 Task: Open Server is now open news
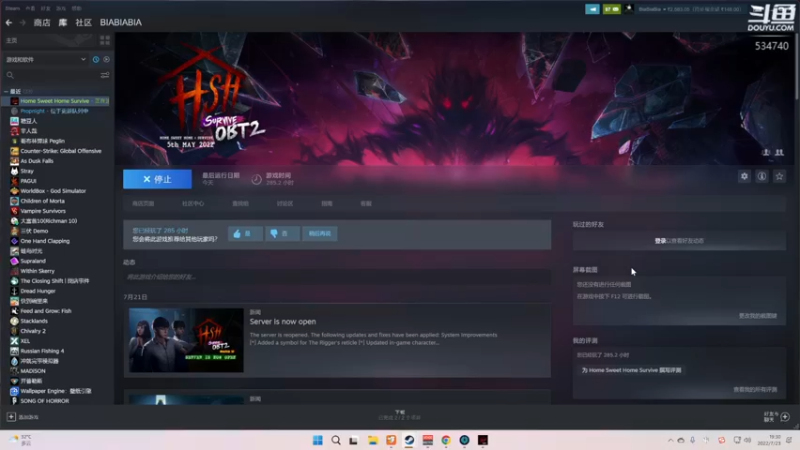pos(283,321)
